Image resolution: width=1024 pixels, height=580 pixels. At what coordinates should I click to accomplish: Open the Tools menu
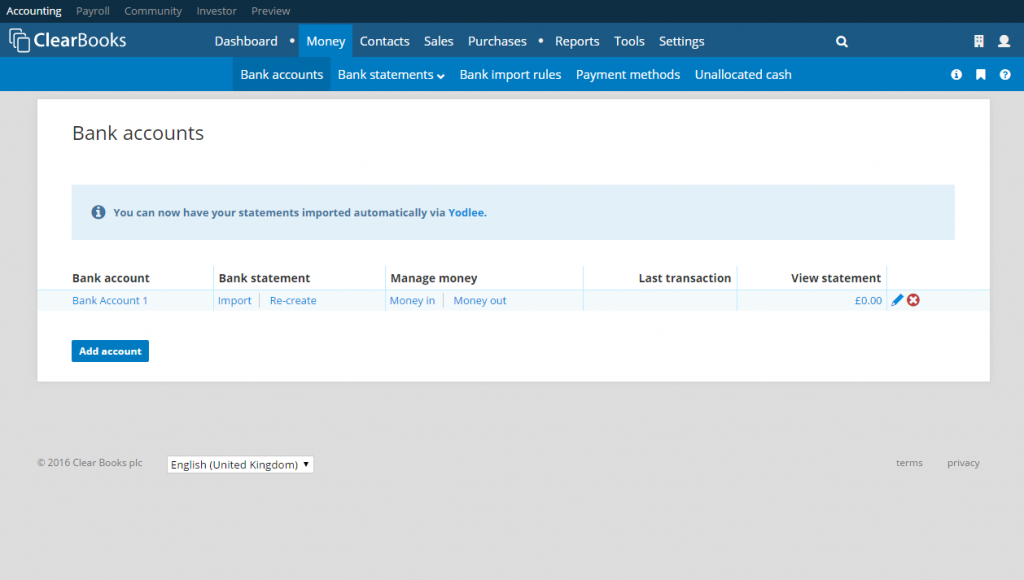(630, 41)
